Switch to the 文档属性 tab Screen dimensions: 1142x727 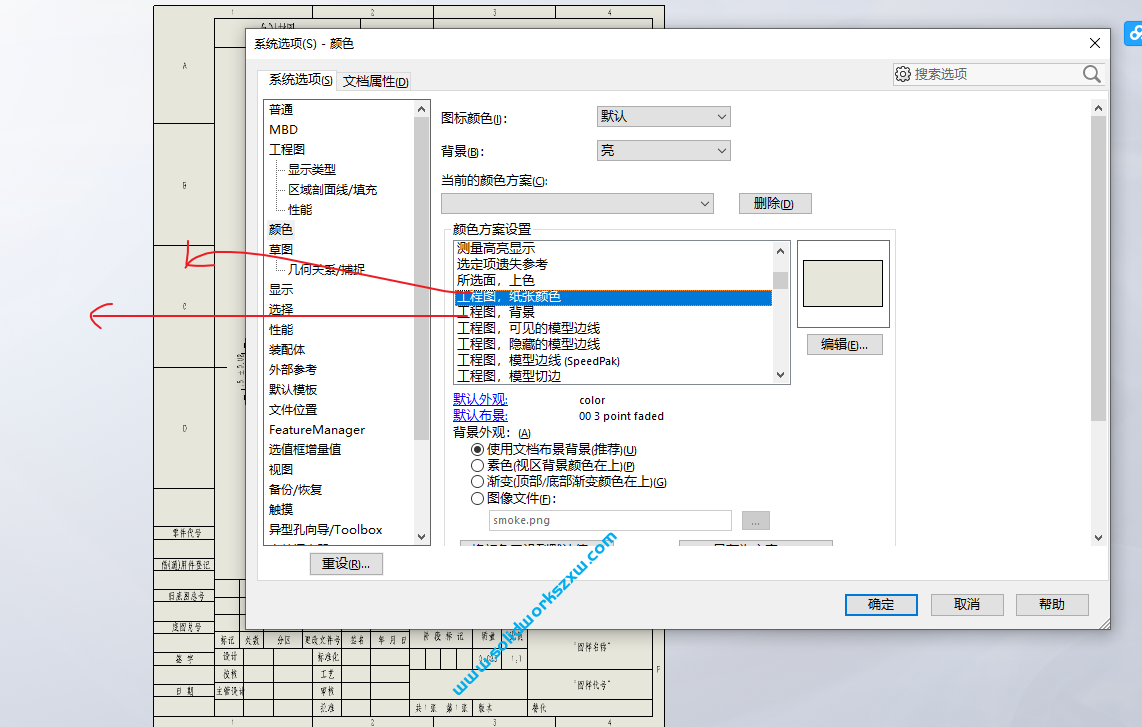[x=375, y=80]
